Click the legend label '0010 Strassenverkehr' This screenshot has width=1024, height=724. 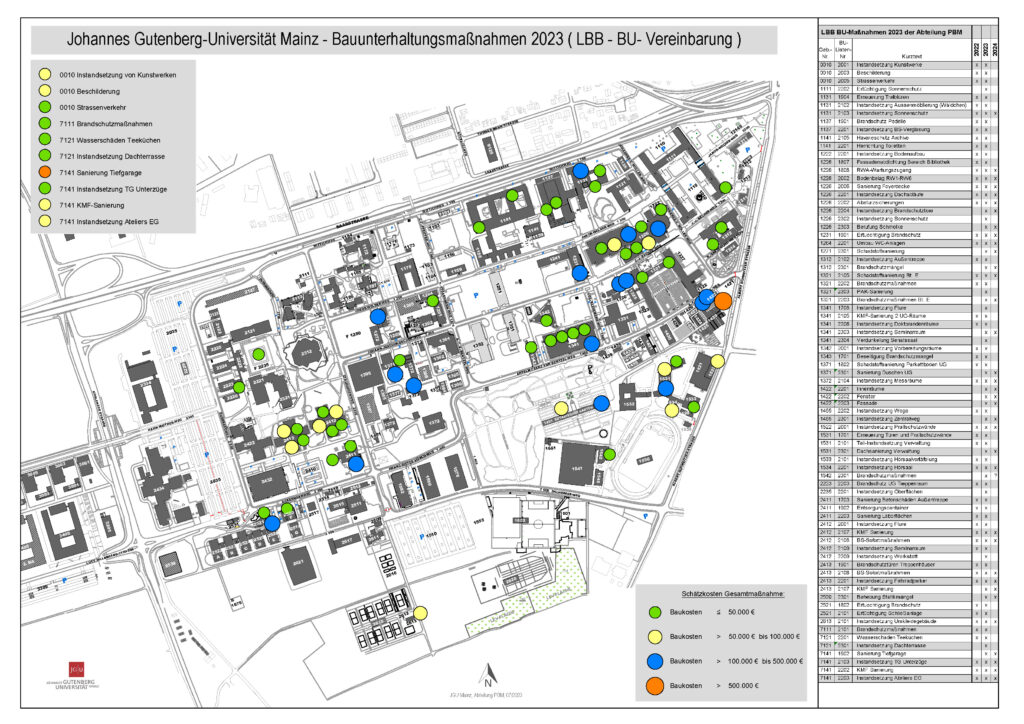93,107
